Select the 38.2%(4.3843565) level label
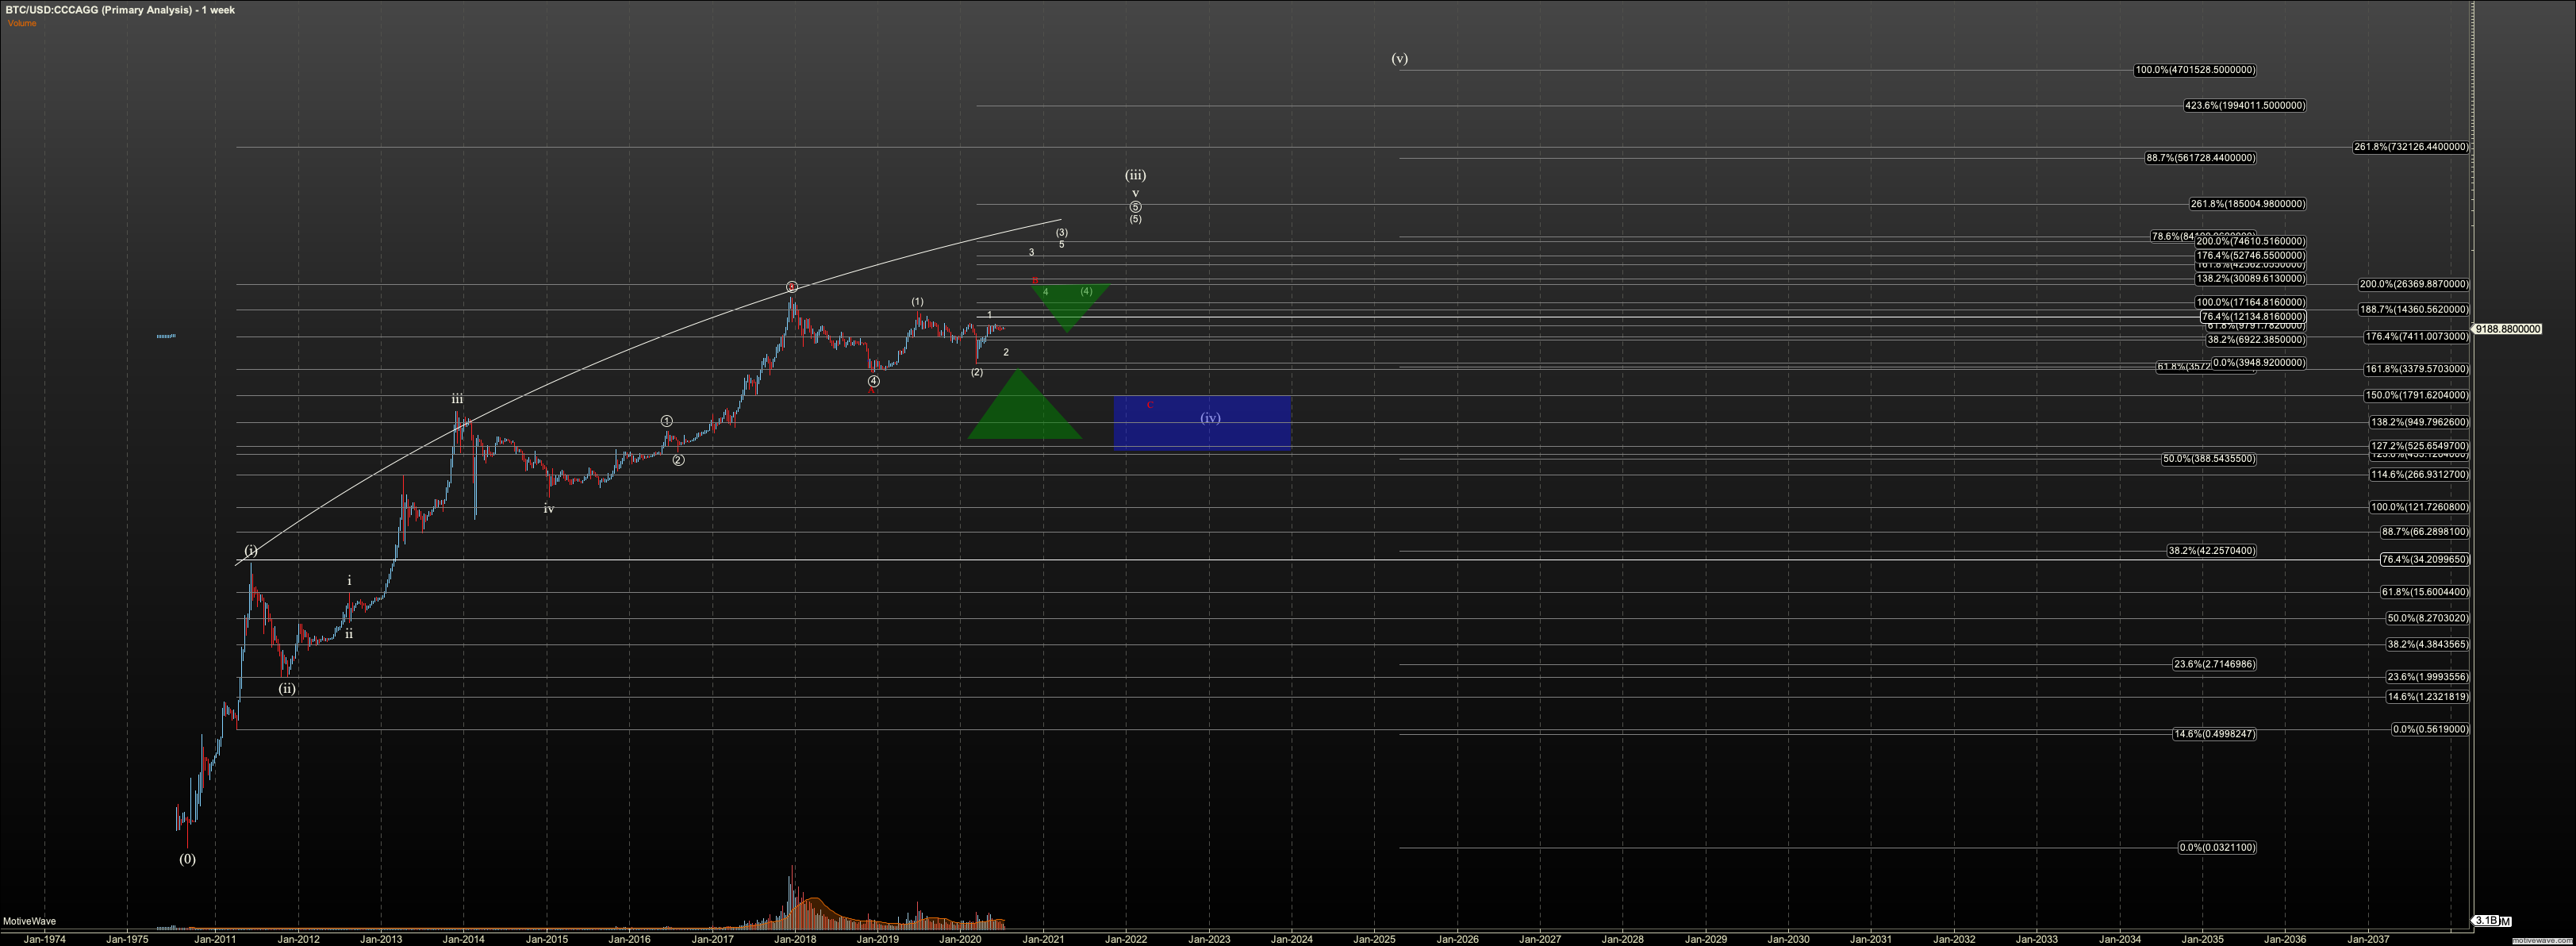 coord(2427,644)
